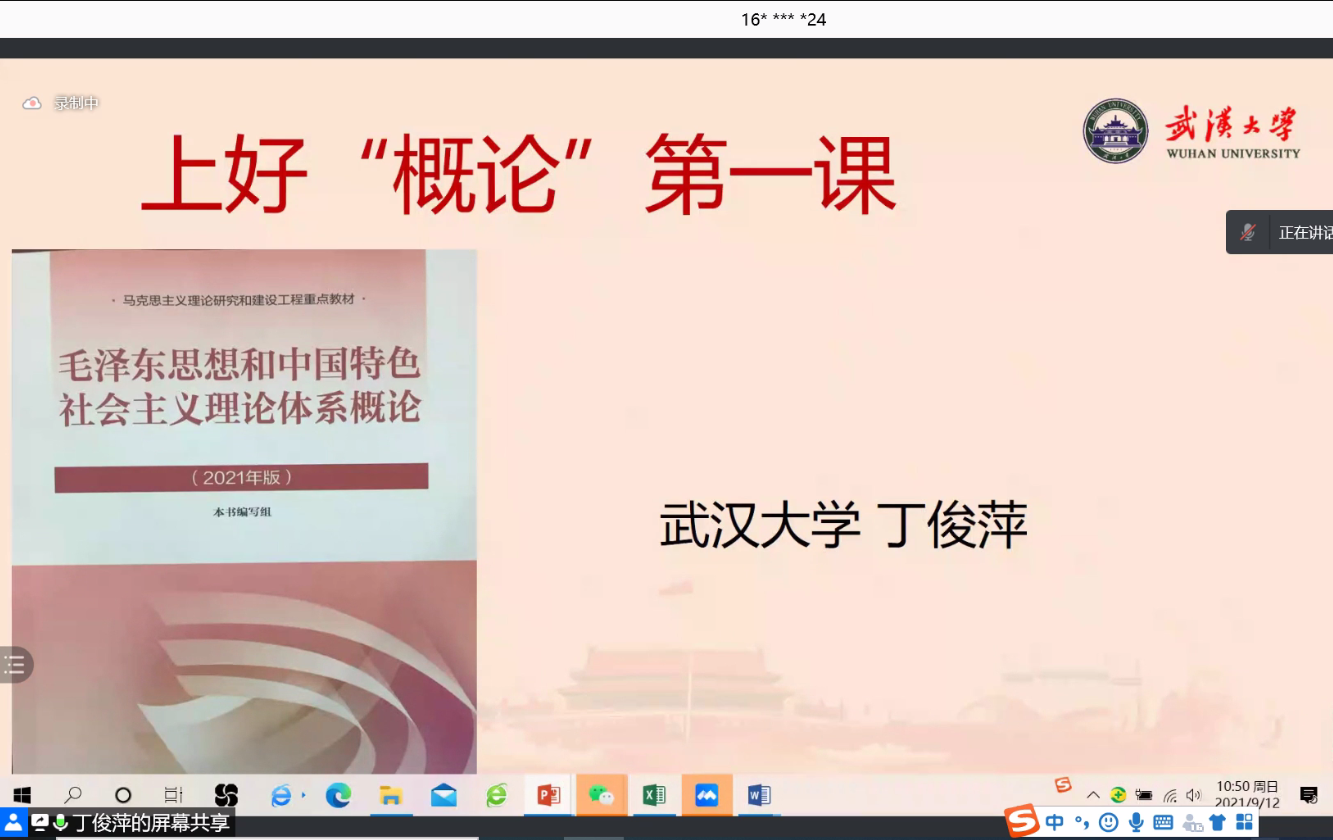The height and width of the screenshot is (840, 1333).
Task: Expand hidden system tray icons
Action: [1093, 795]
